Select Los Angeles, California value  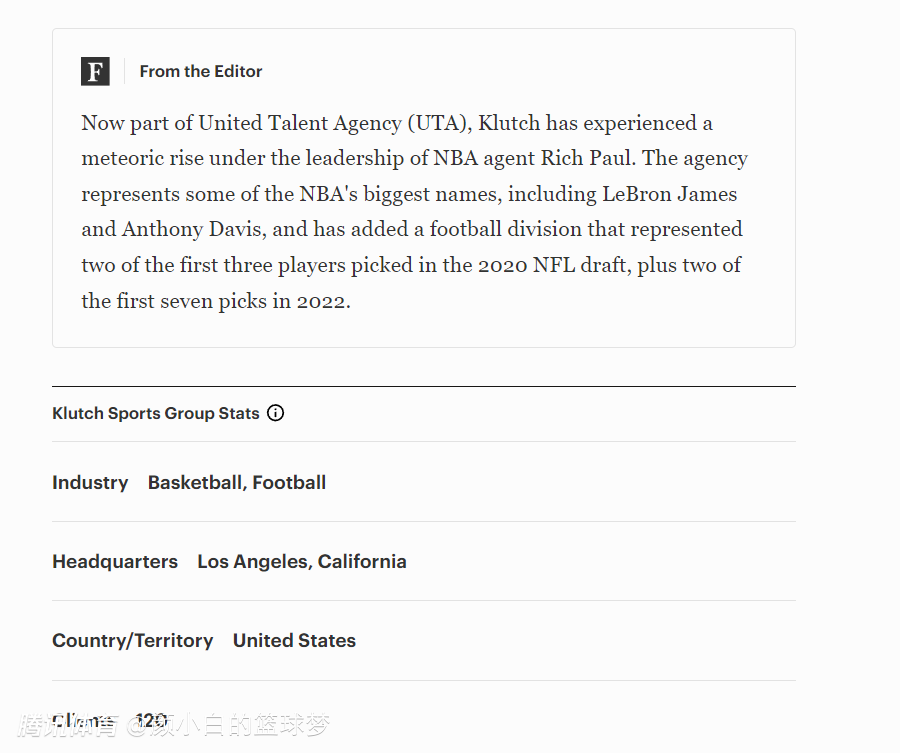(302, 561)
